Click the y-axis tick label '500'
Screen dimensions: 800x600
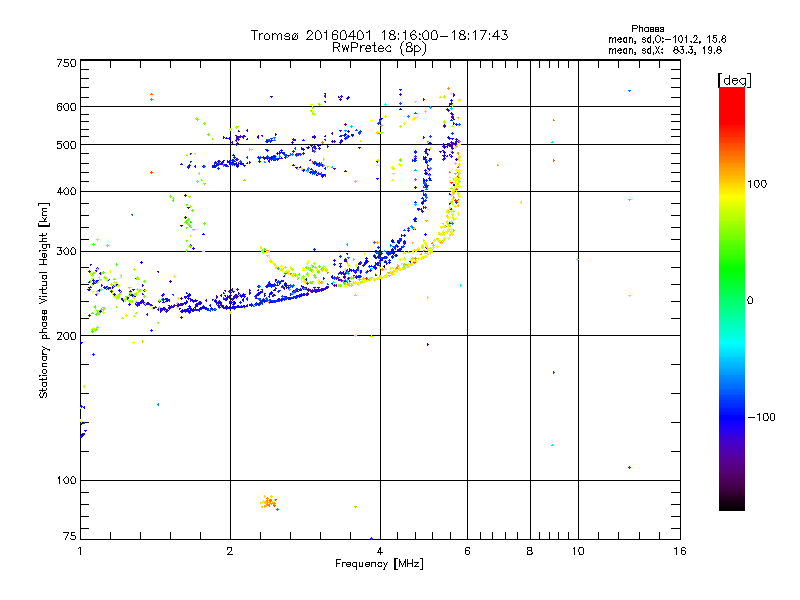pyautogui.click(x=66, y=145)
